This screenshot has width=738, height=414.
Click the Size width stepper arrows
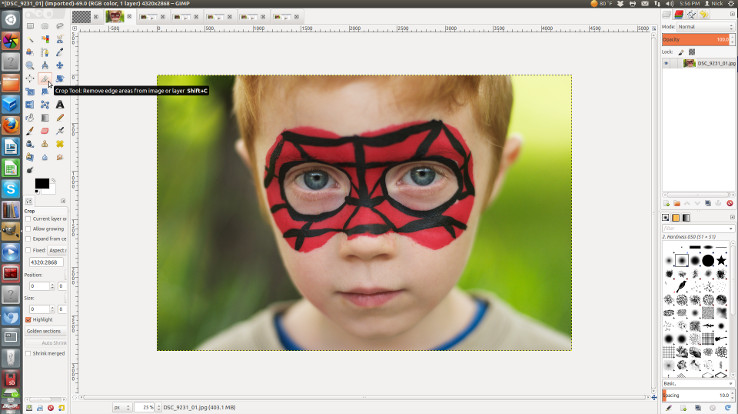tap(52, 309)
